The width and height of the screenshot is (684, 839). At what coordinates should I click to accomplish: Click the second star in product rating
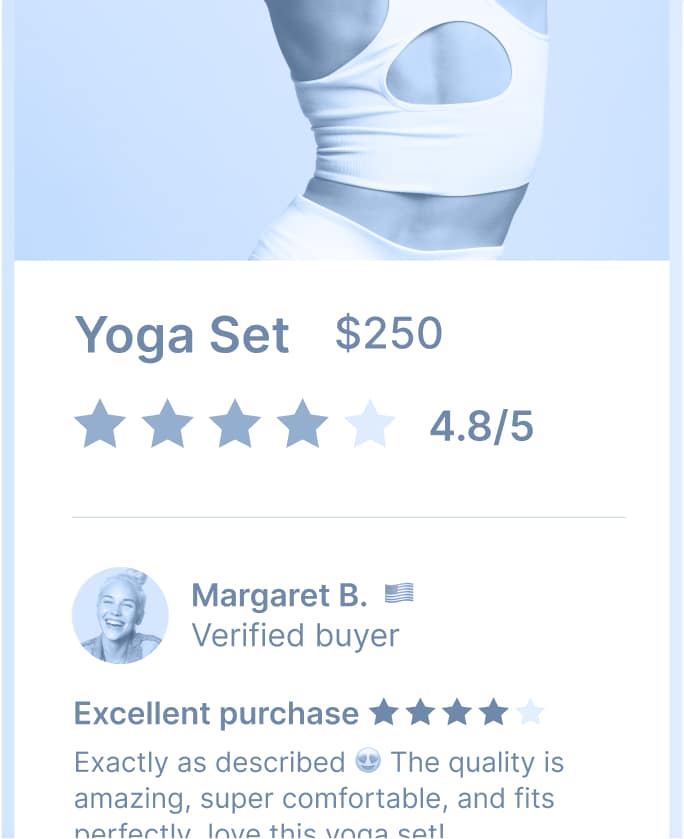click(x=167, y=424)
